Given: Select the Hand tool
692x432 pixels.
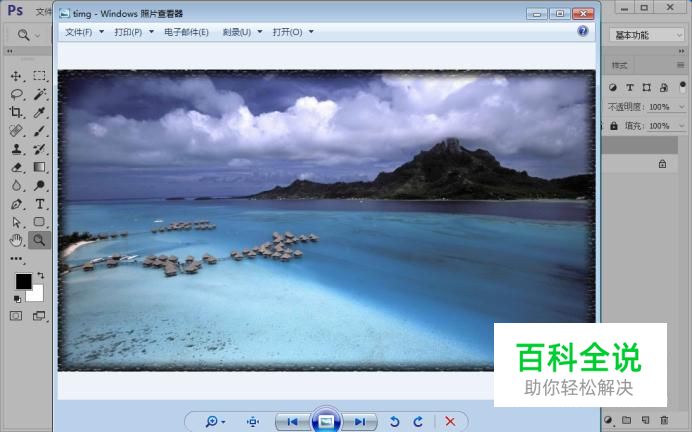Looking at the screenshot, I should pyautogui.click(x=16, y=240).
